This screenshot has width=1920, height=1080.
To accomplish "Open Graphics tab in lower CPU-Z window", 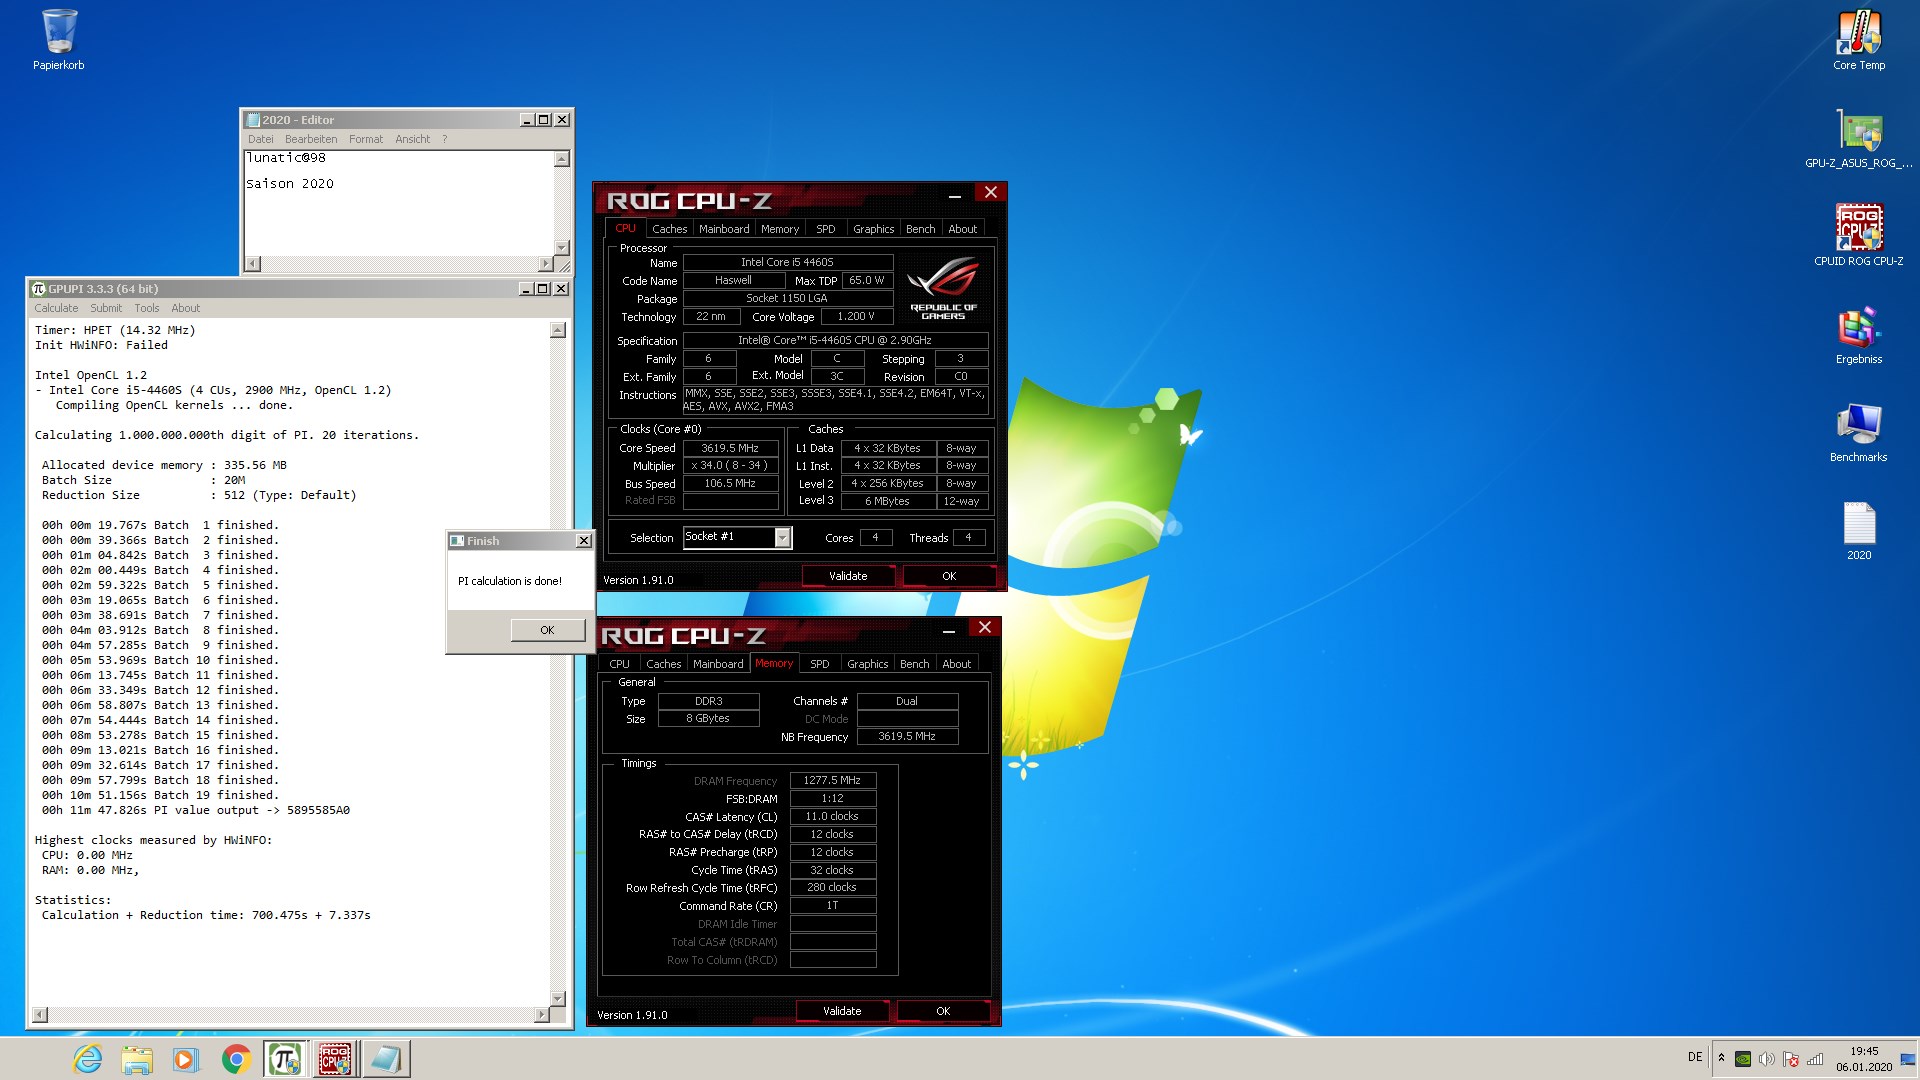I will pos(867,664).
